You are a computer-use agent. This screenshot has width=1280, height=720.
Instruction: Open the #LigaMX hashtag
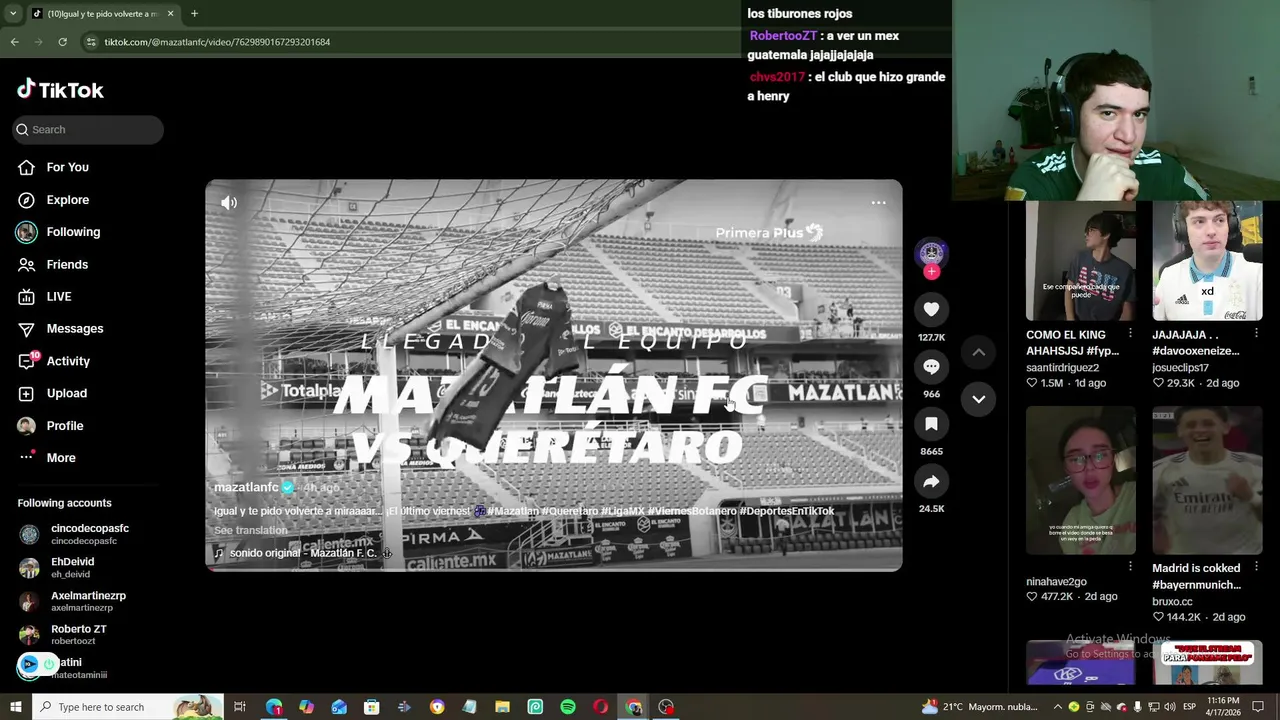click(622, 511)
